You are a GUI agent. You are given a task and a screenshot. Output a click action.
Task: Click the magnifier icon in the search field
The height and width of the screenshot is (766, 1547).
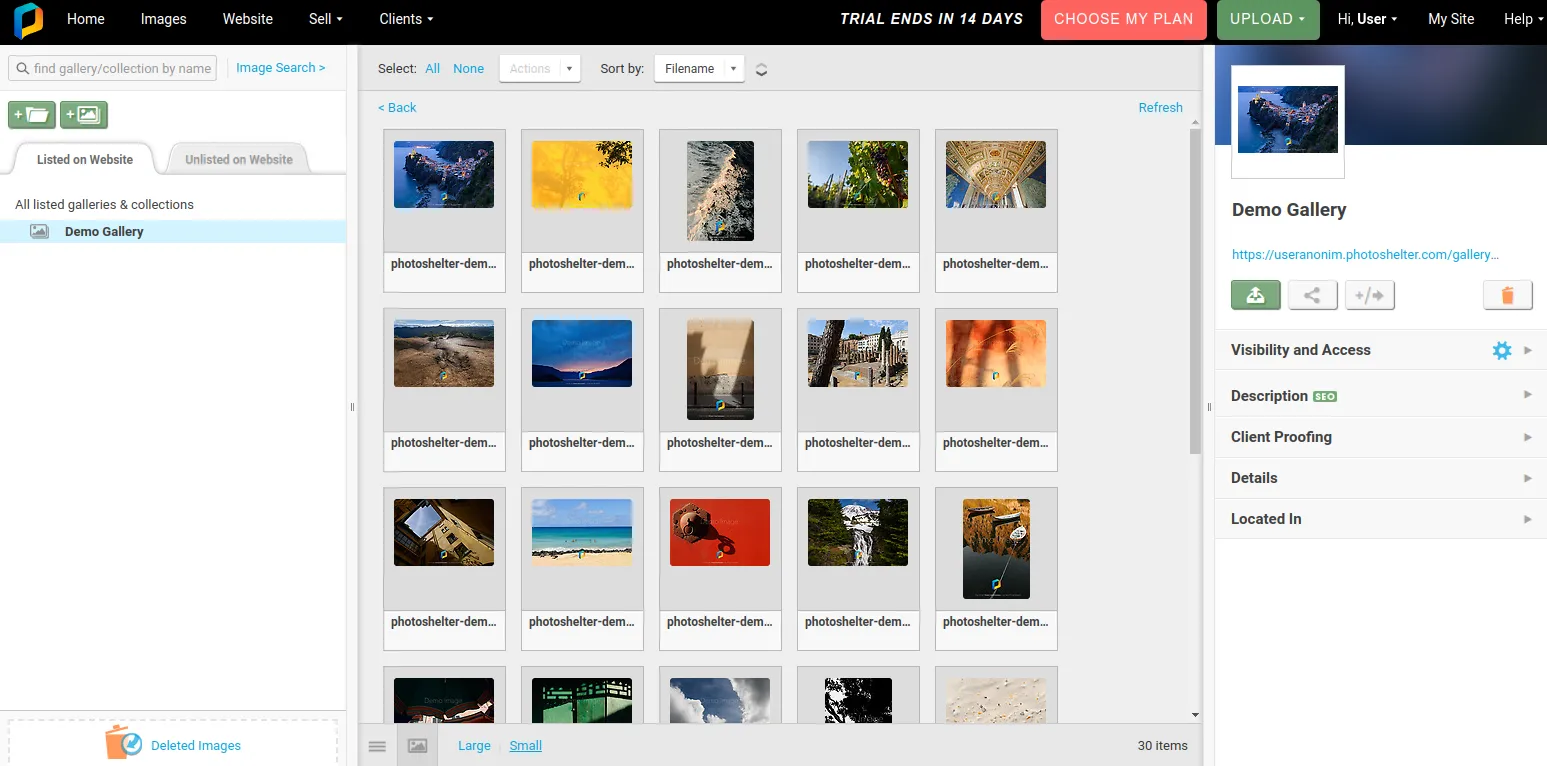click(22, 68)
